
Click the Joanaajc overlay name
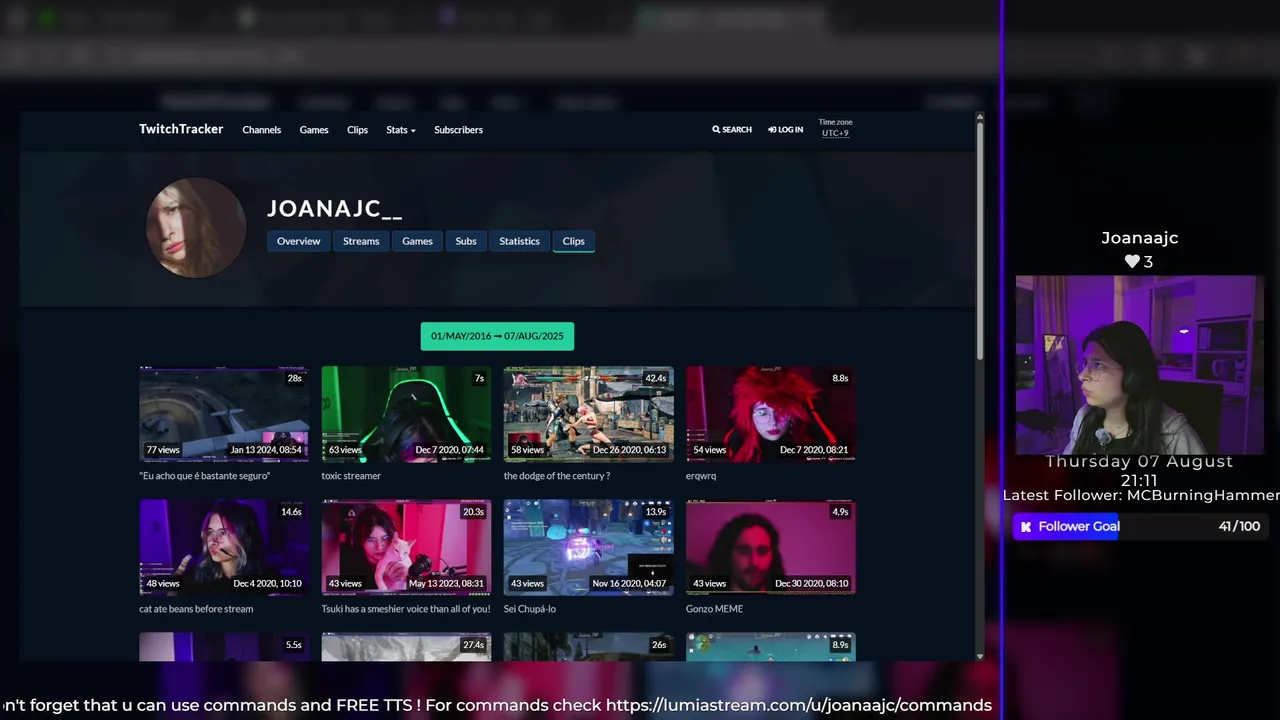point(1140,238)
